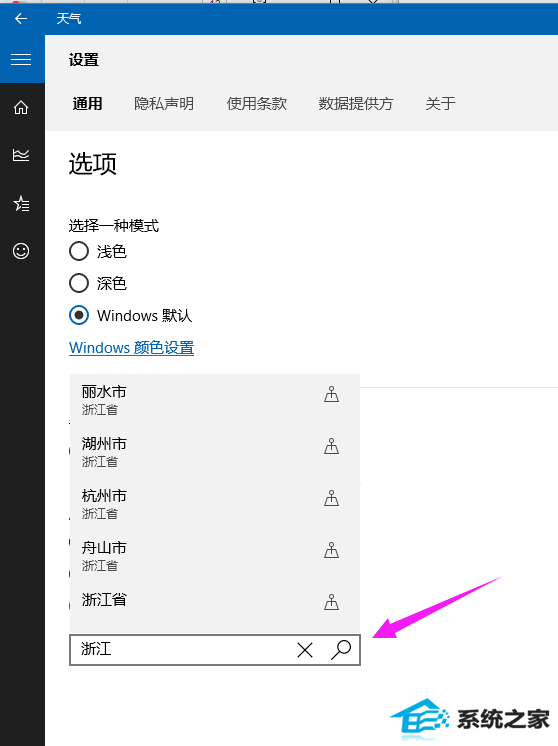The width and height of the screenshot is (558, 746).
Task: Open the historical weather chart icon
Action: pos(21,155)
